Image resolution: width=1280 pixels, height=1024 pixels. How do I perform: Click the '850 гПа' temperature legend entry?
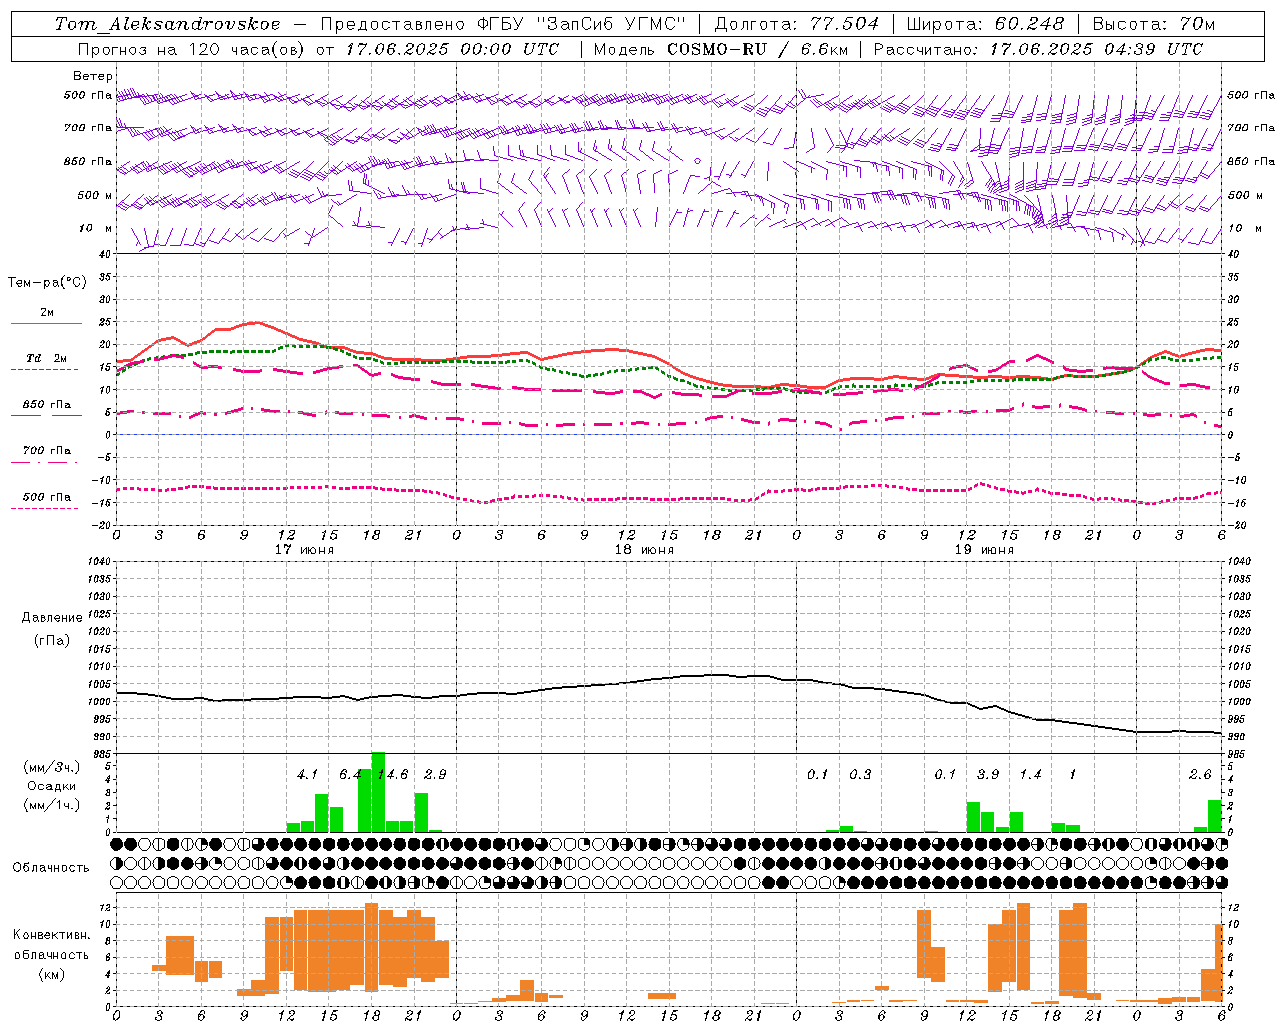point(47,405)
